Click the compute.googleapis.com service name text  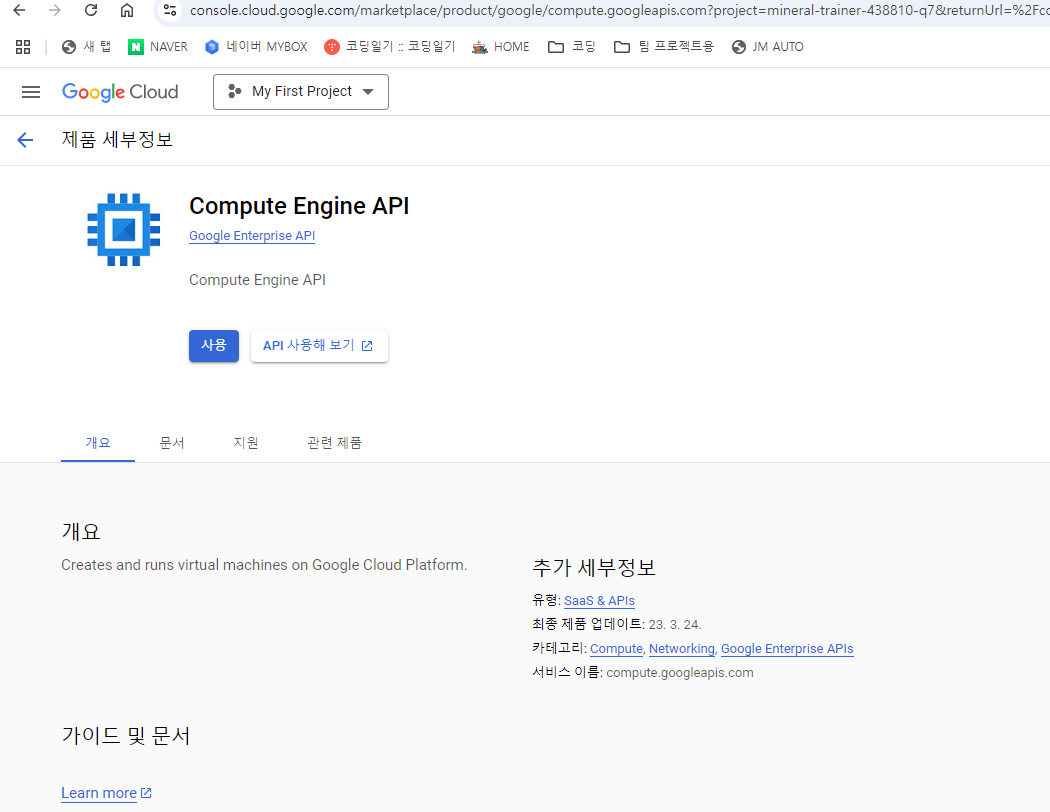click(680, 673)
